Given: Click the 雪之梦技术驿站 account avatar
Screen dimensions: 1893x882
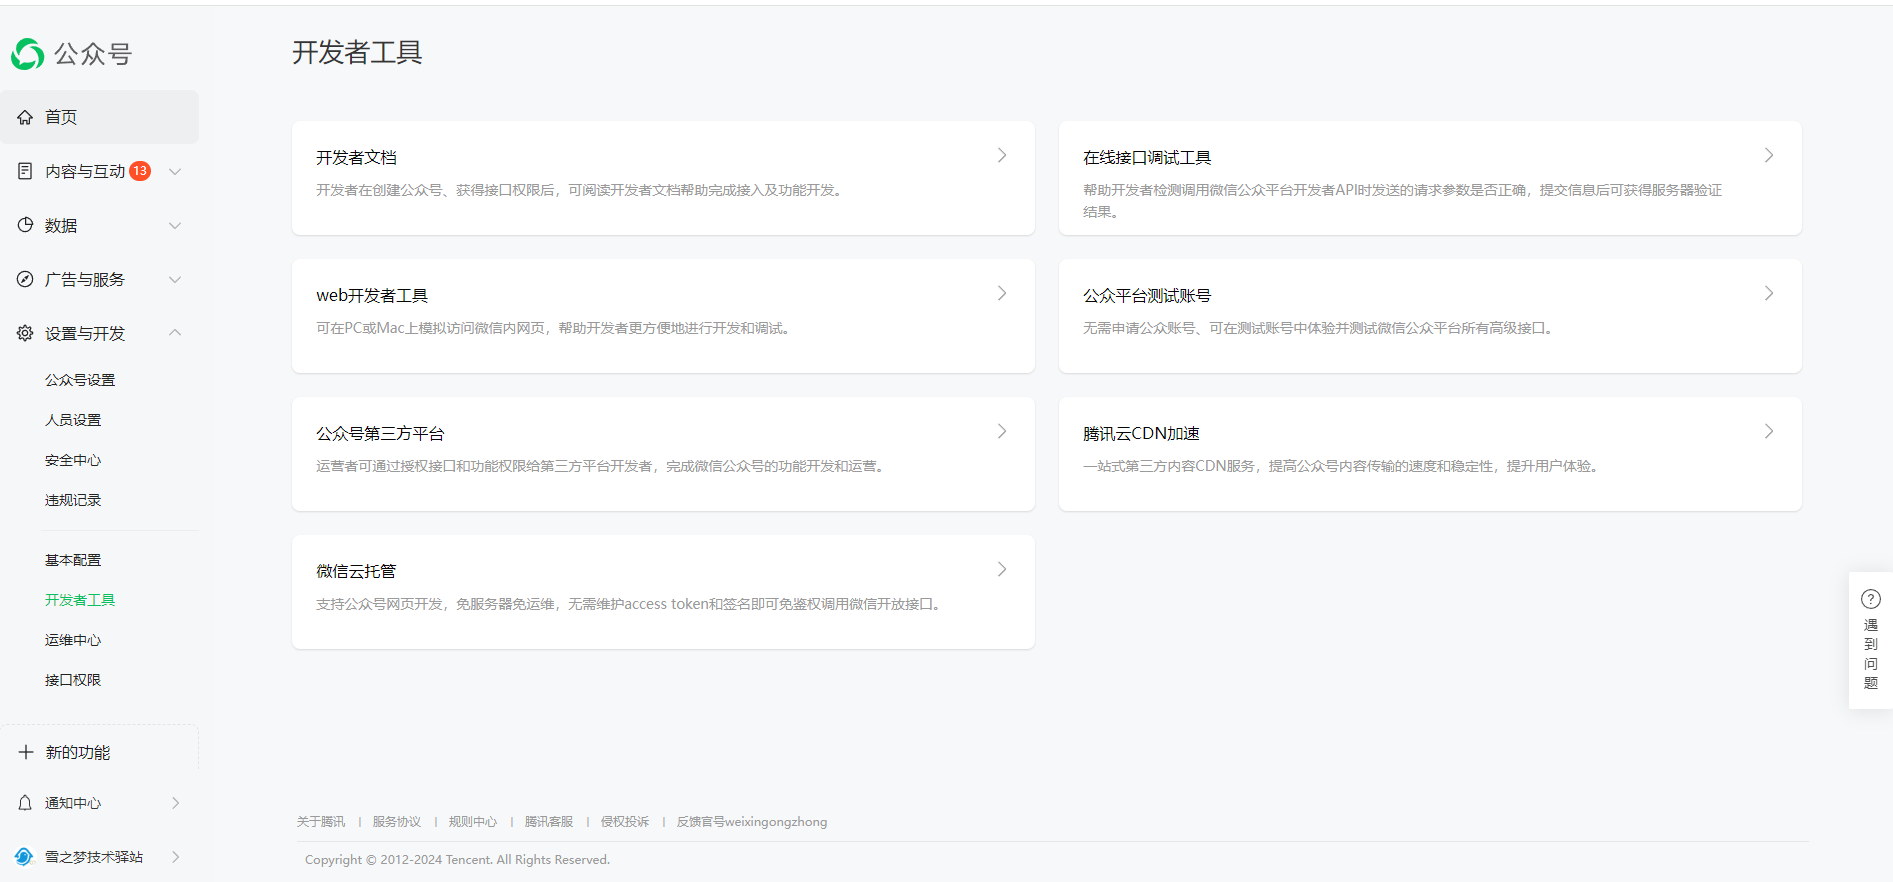Looking at the screenshot, I should pos(24,857).
